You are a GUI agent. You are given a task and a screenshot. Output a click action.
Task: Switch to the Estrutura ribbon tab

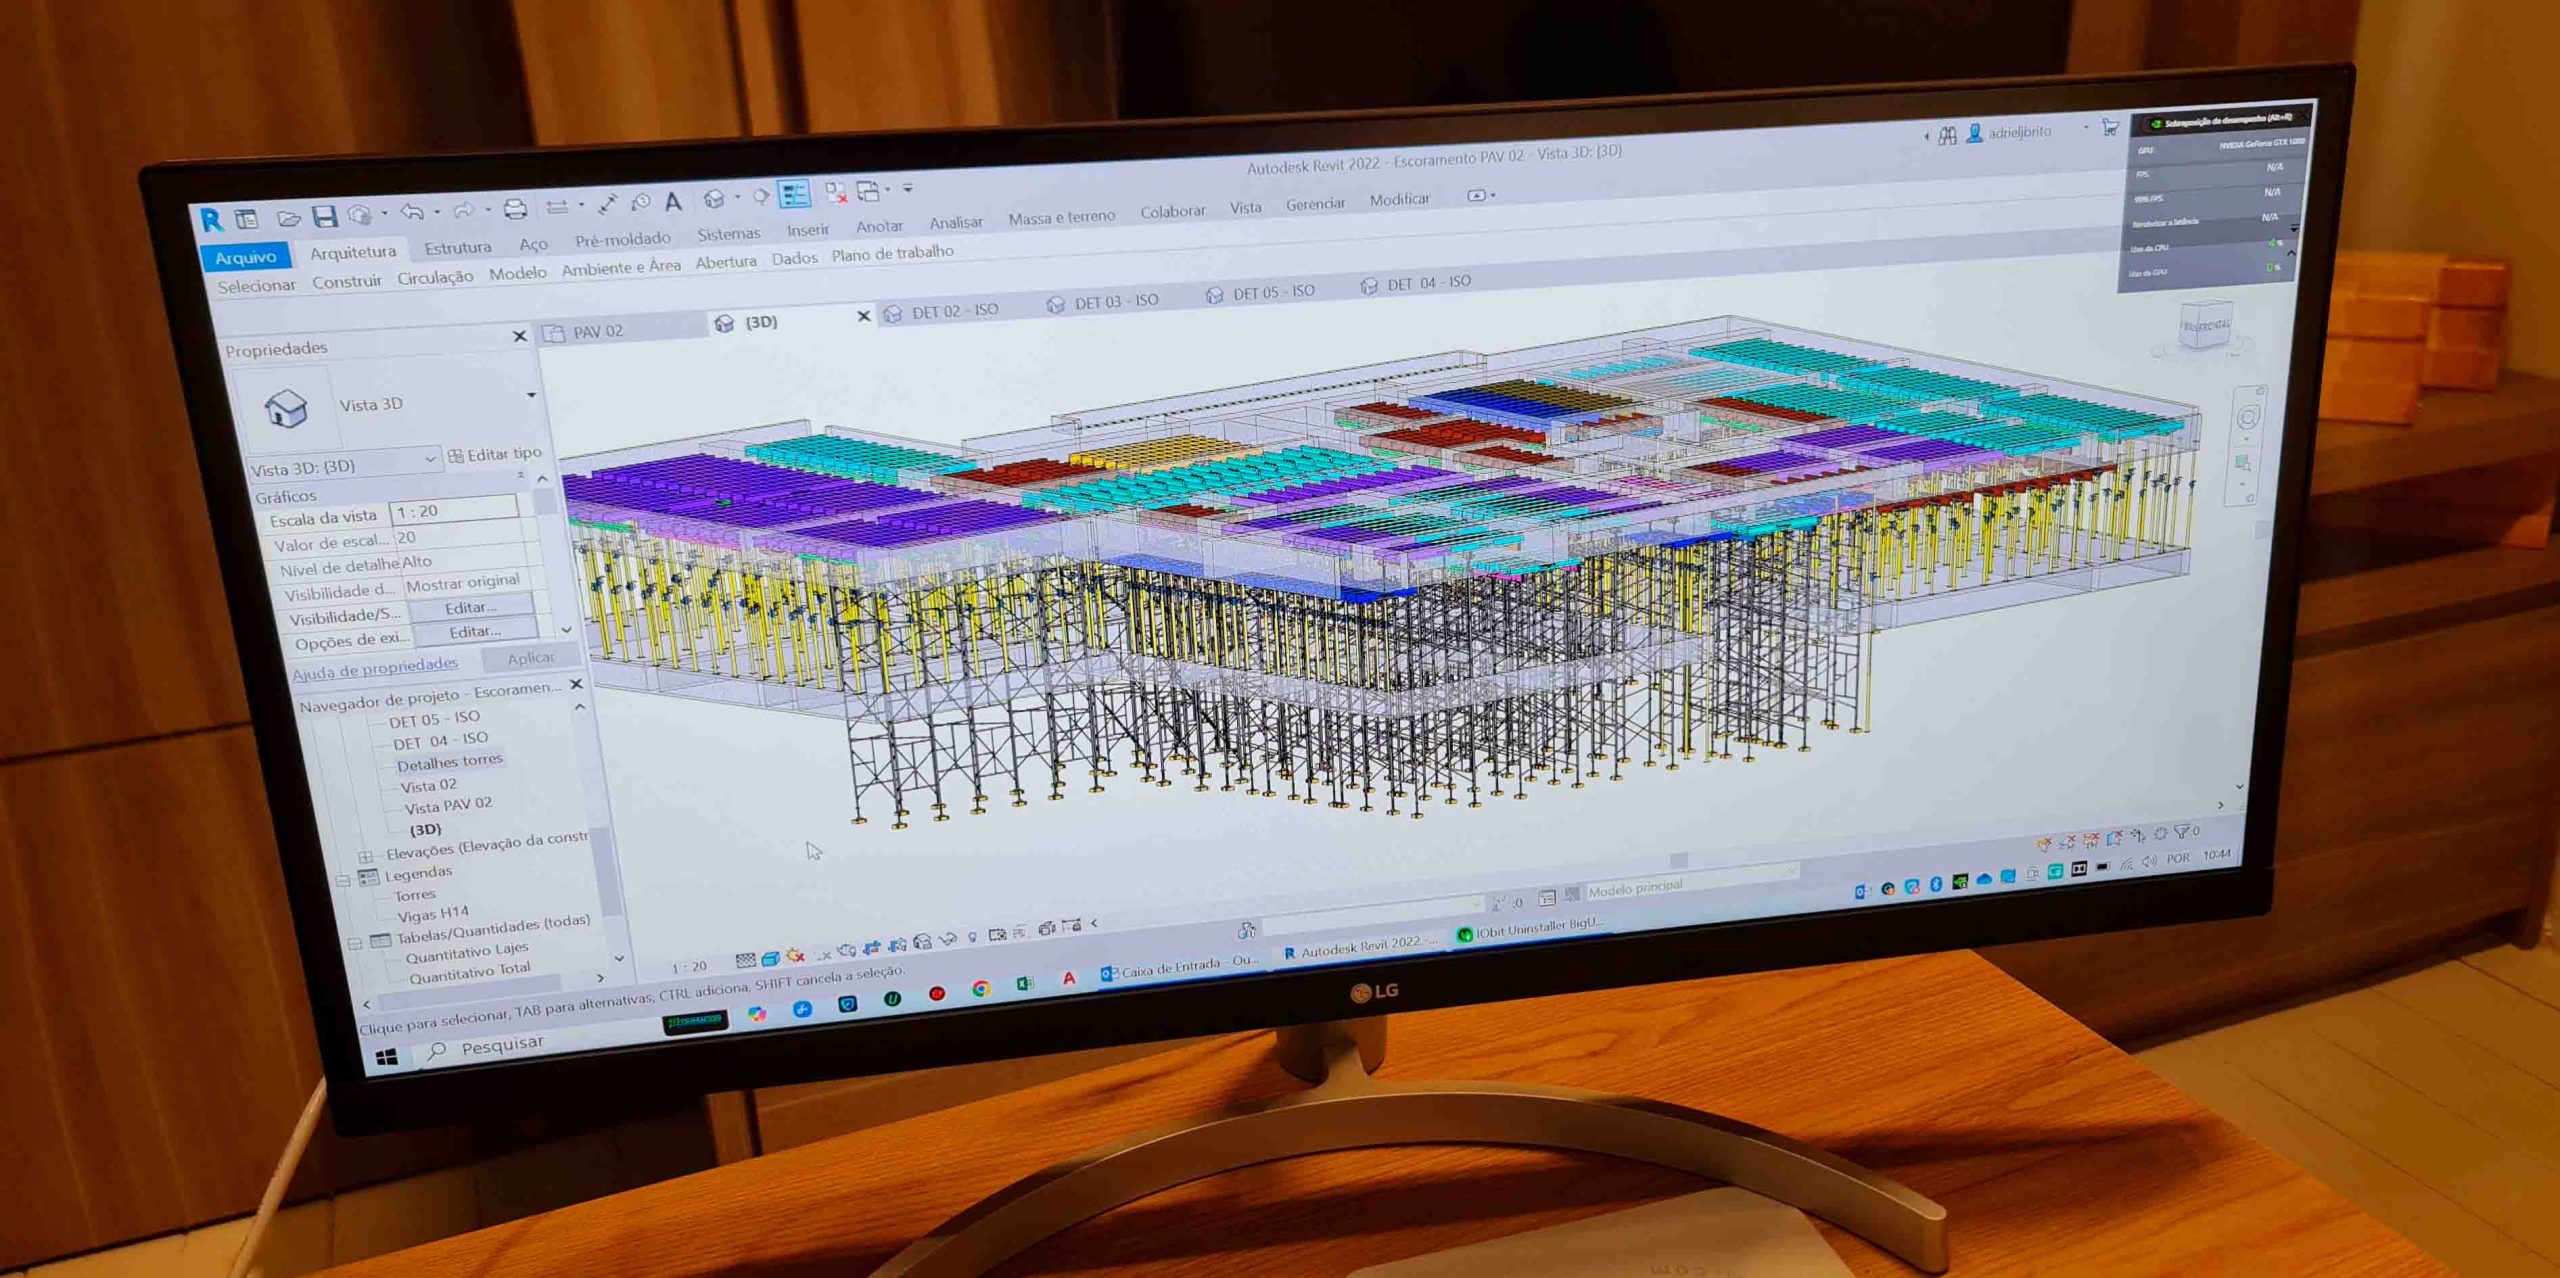[x=457, y=247]
